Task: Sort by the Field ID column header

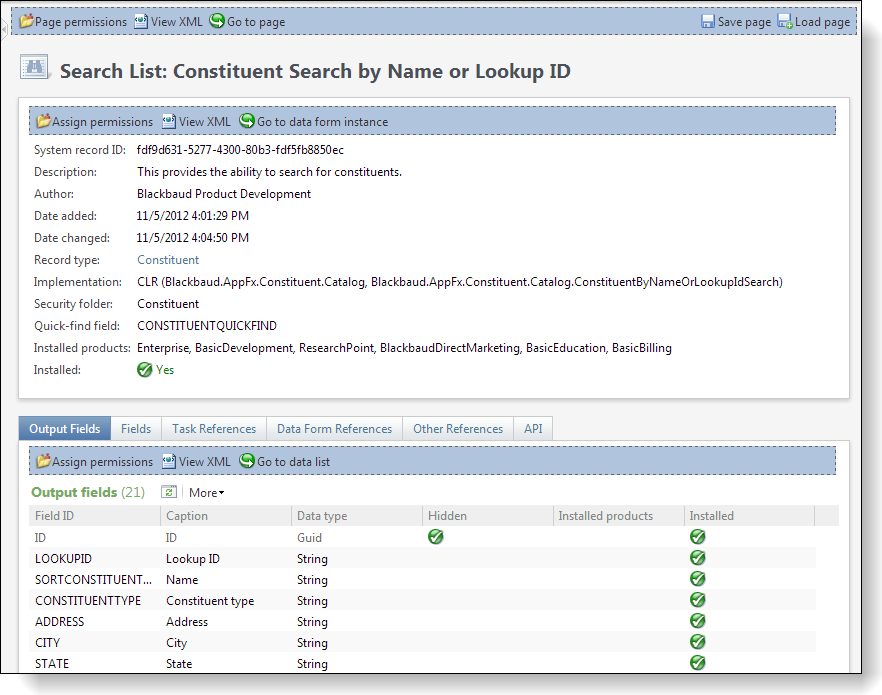Action: (53, 516)
